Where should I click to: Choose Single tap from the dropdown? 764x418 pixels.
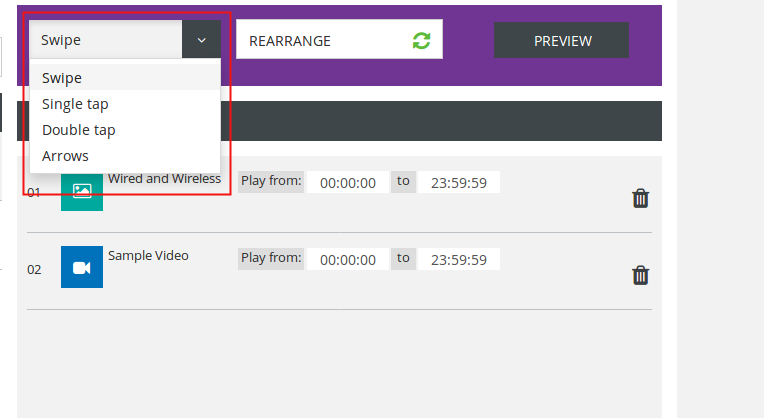click(x=125, y=104)
